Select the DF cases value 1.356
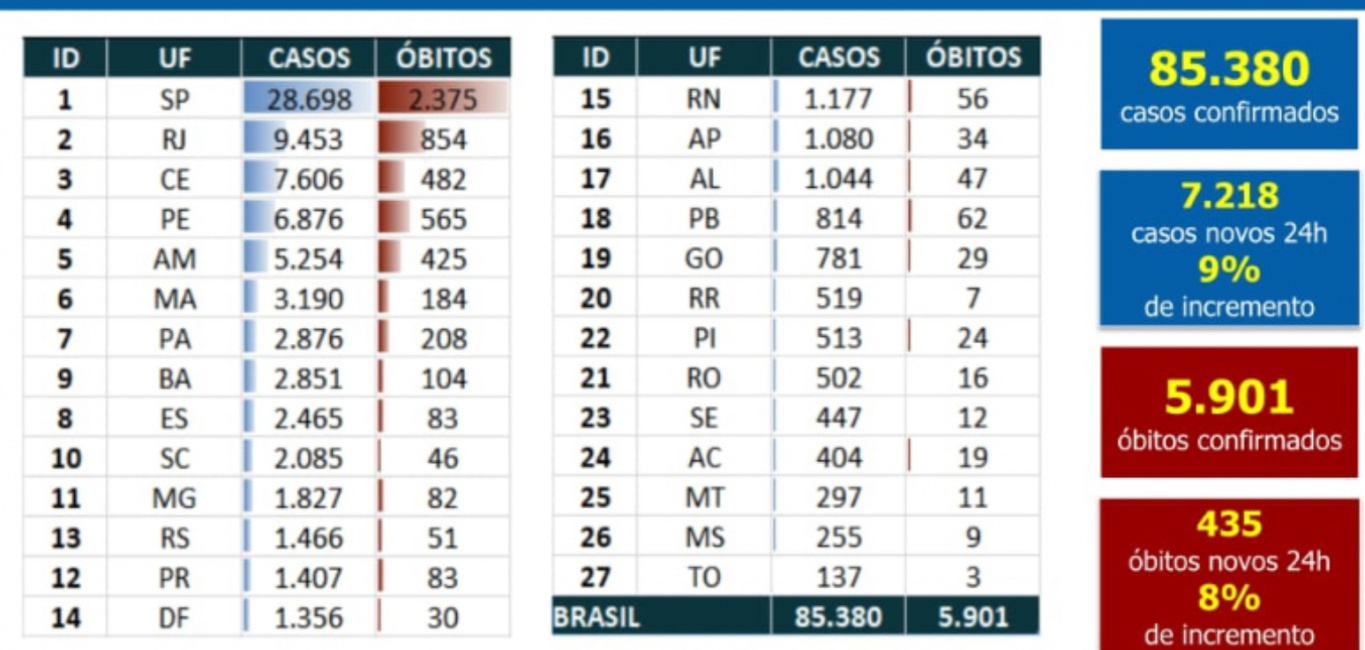This screenshot has width=1365, height=650. [x=309, y=618]
